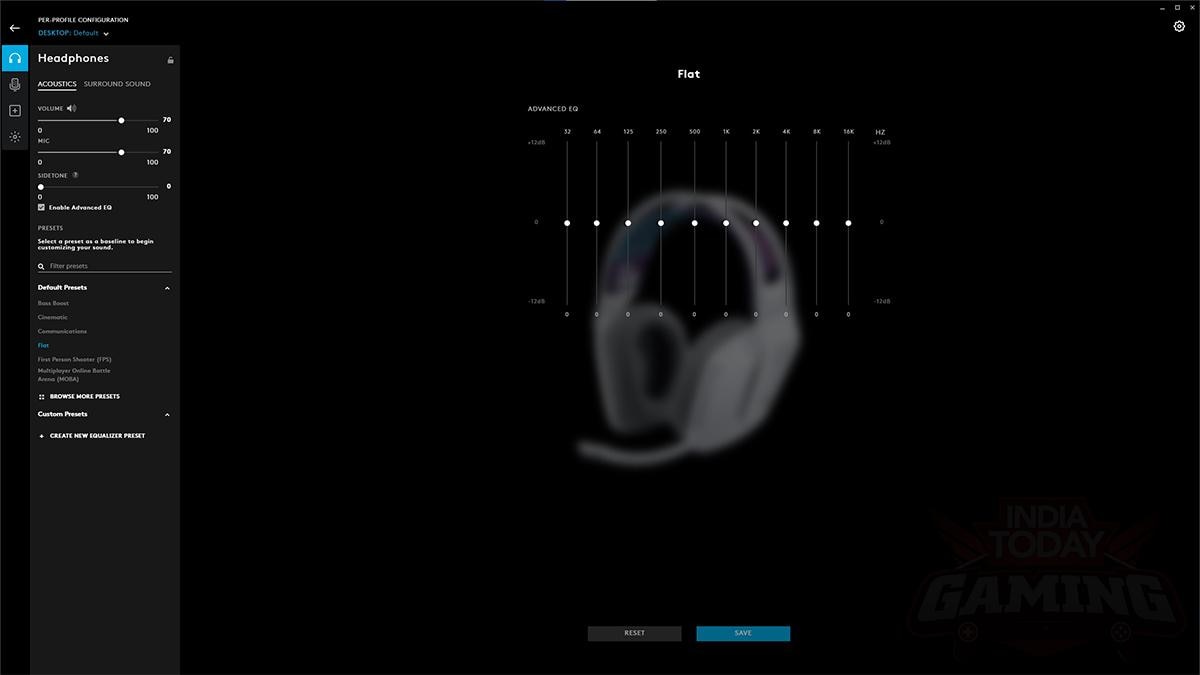This screenshot has width=1200, height=675.
Task: Switch to the Surround Sound tab
Action: pyautogui.click(x=117, y=84)
